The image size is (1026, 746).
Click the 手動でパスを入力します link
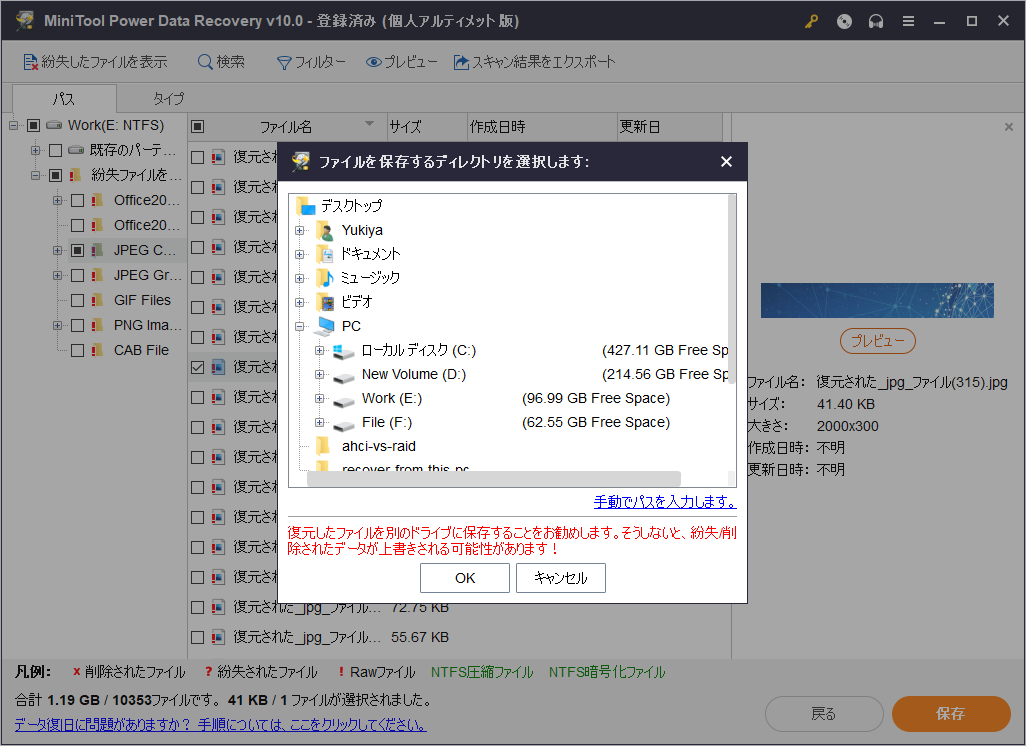pyautogui.click(x=664, y=502)
